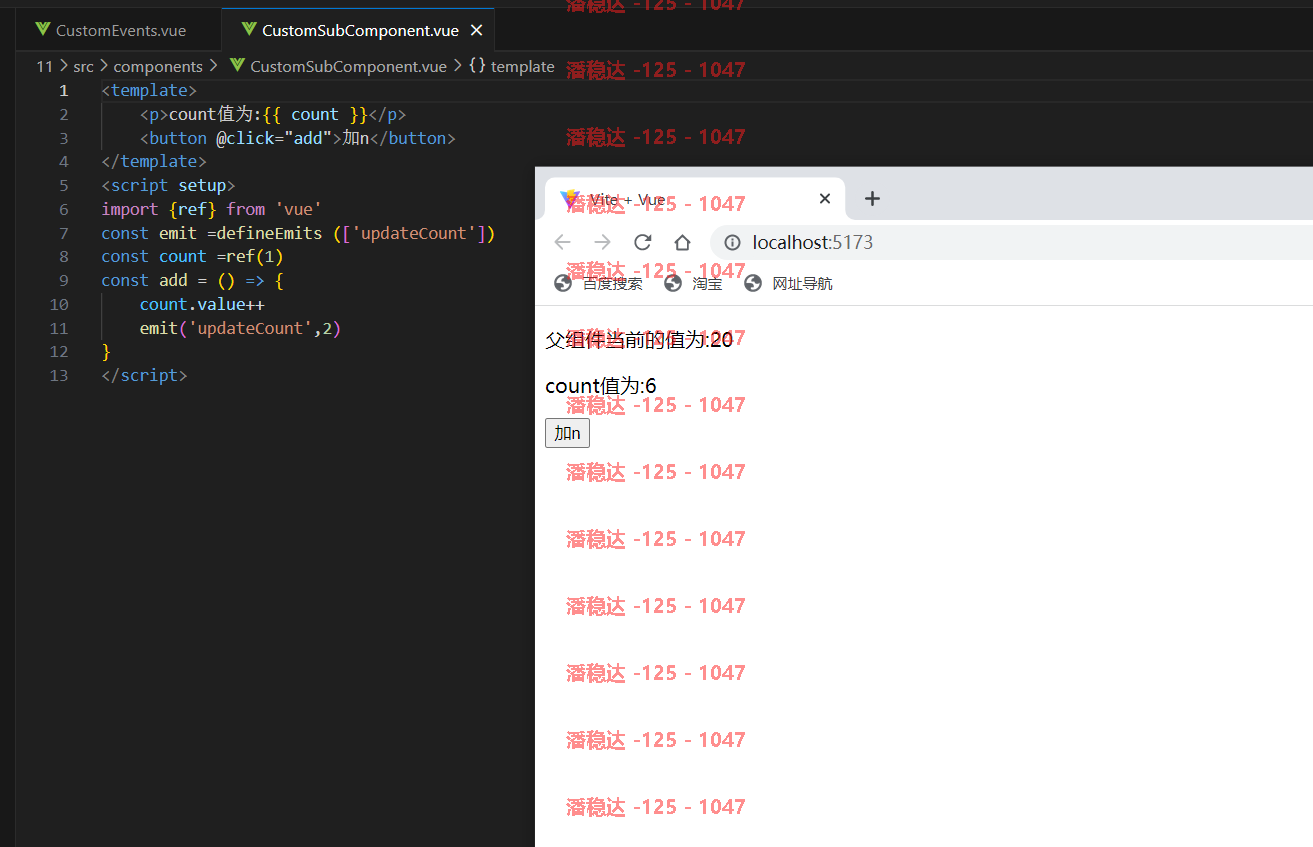Click the opening <template> tag on line 1

click(149, 90)
